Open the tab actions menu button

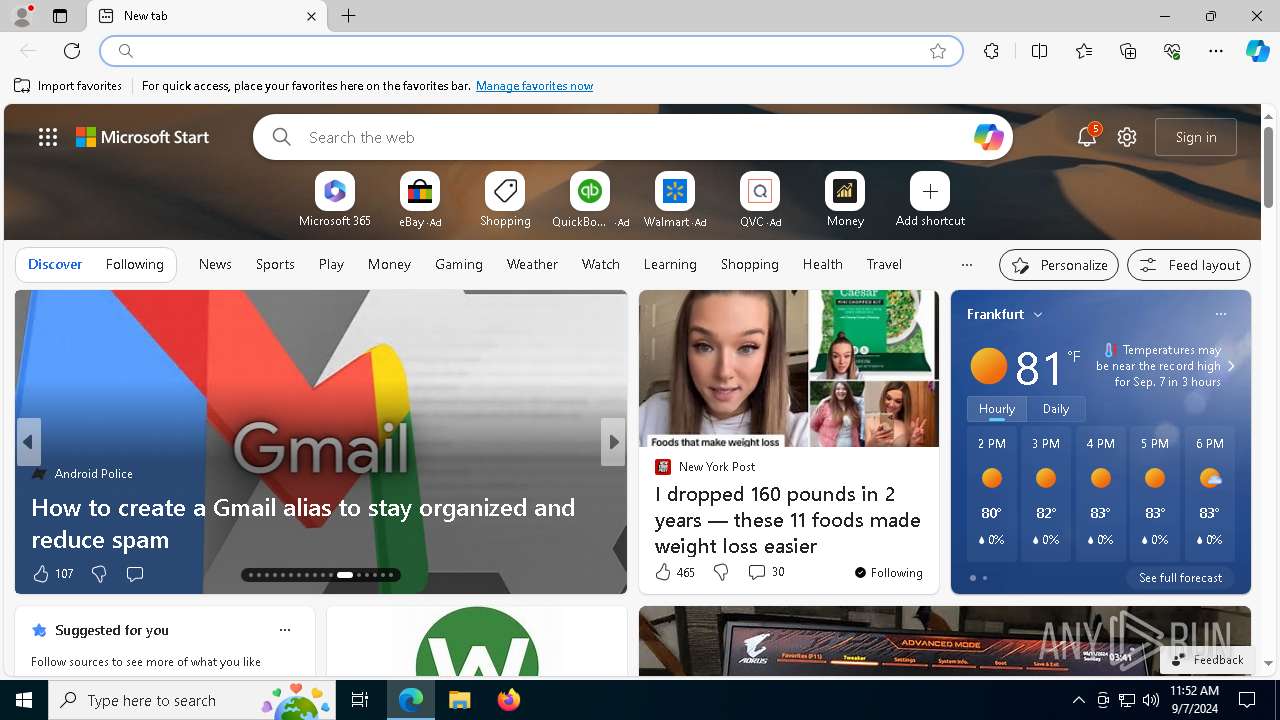tap(60, 16)
